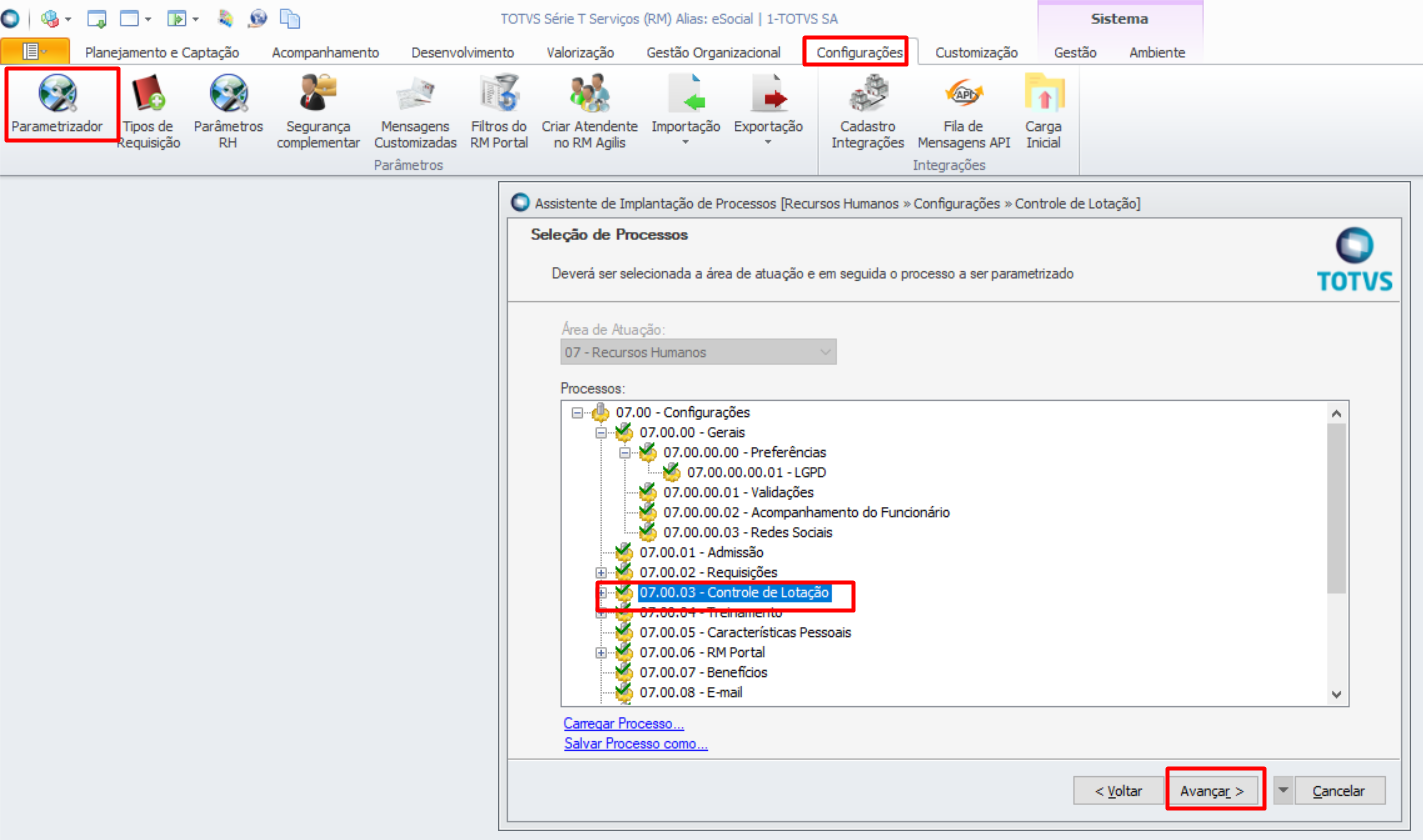Image resolution: width=1423 pixels, height=840 pixels.
Task: Click the Importação icon
Action: [x=686, y=96]
